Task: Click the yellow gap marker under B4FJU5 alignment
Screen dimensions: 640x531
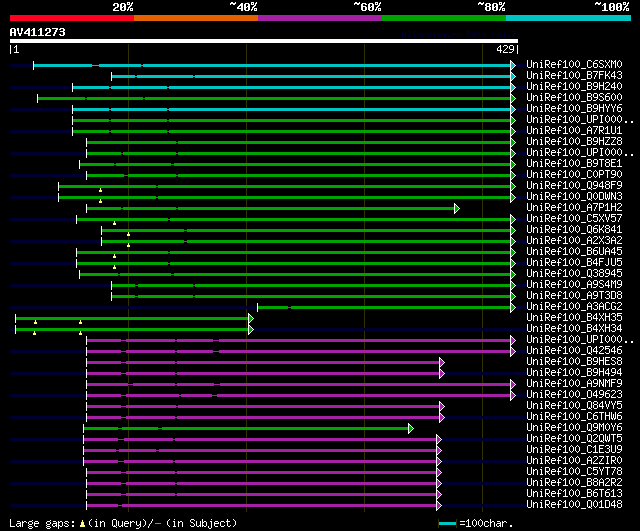Action: (114, 267)
